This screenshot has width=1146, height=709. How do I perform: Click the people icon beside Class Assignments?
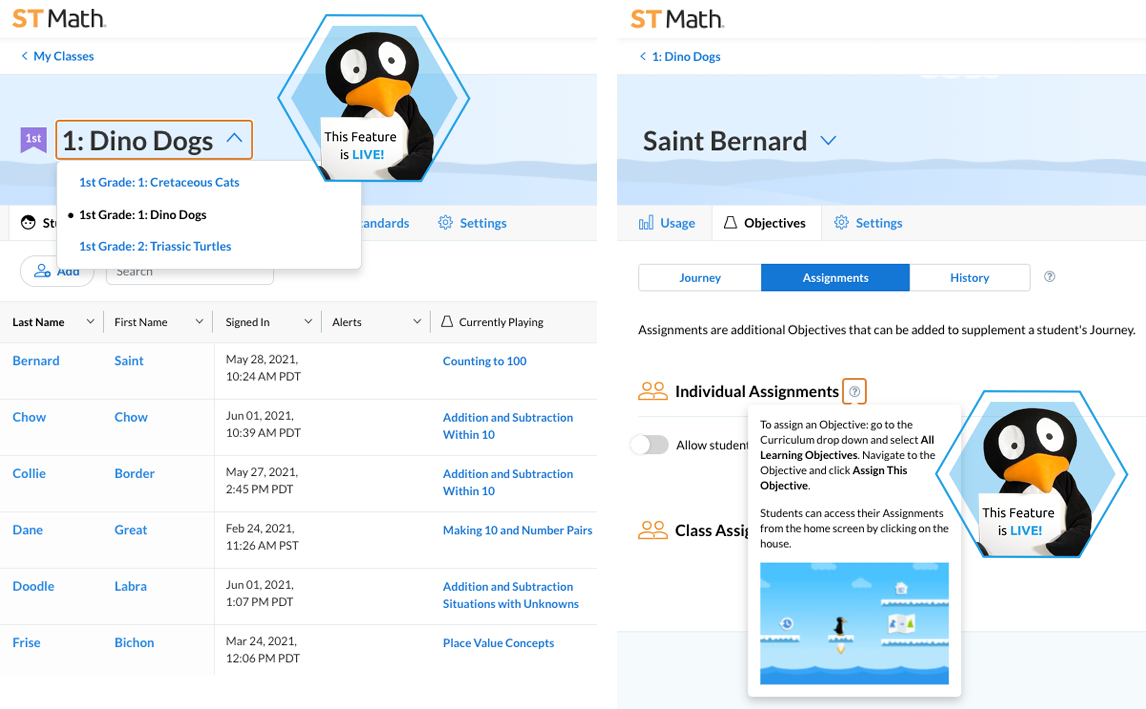pyautogui.click(x=653, y=530)
